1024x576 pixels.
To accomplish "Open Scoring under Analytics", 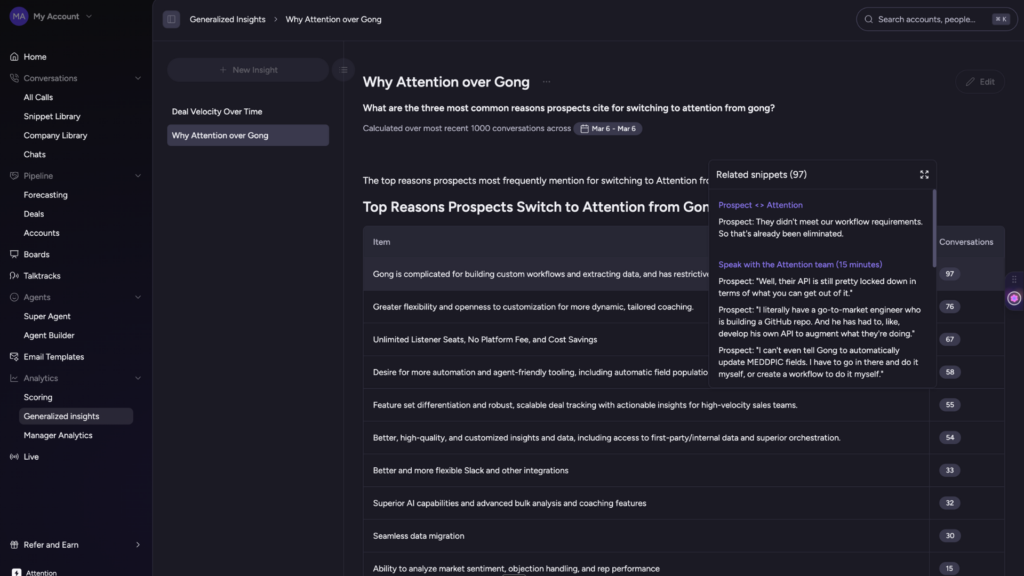I will (37, 397).
